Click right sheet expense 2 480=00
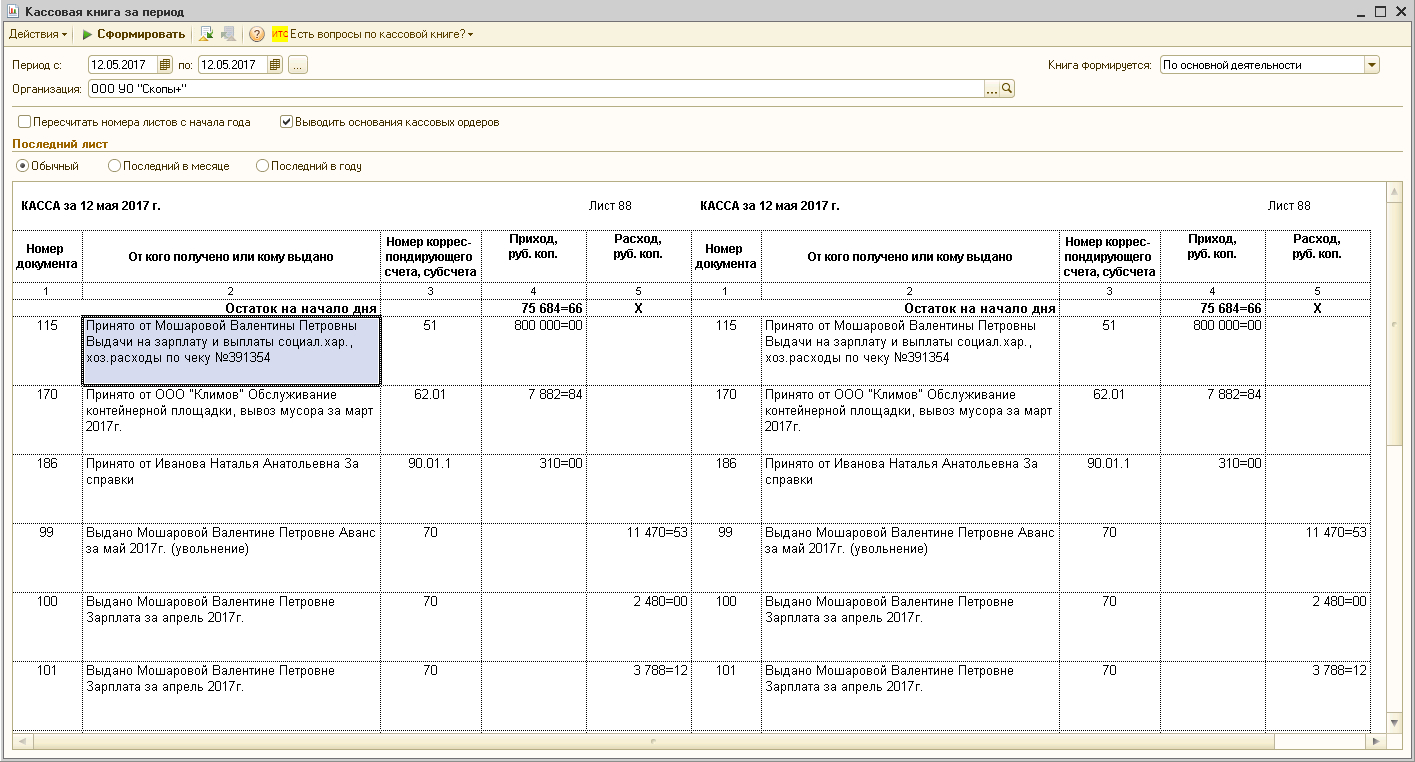 (1339, 601)
